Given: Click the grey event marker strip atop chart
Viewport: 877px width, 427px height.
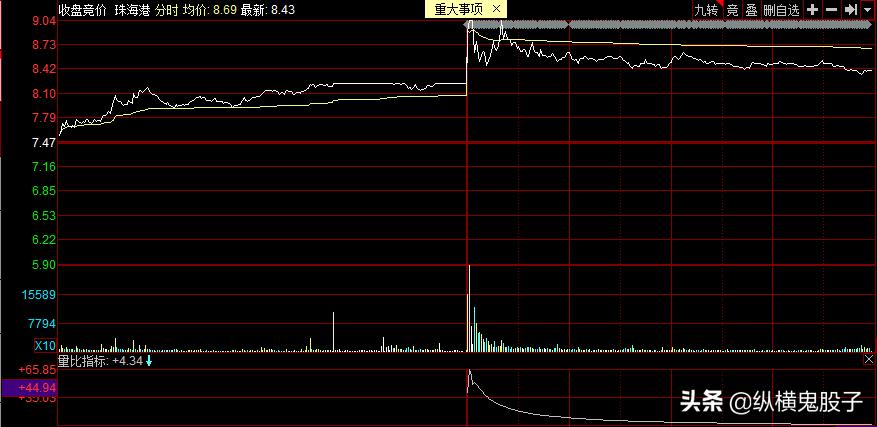Looking at the screenshot, I should [x=668, y=25].
